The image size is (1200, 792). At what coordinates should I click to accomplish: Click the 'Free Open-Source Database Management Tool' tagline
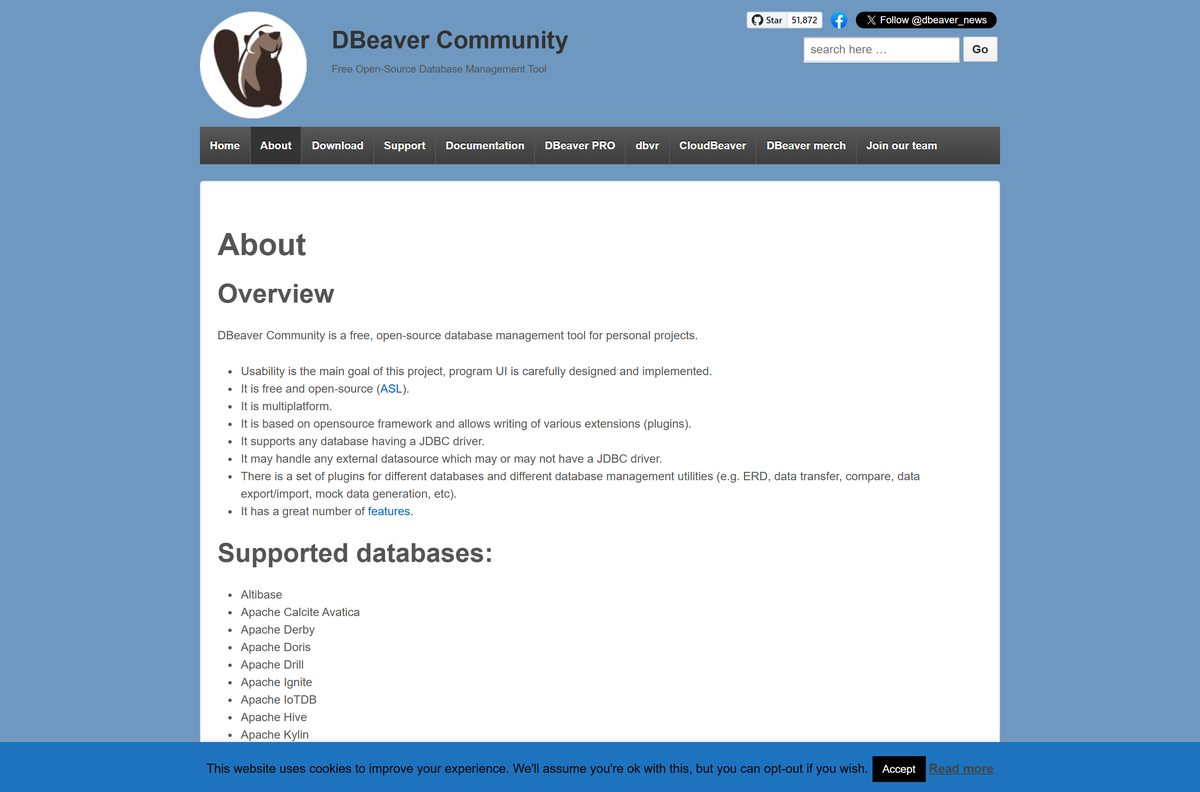pos(439,69)
